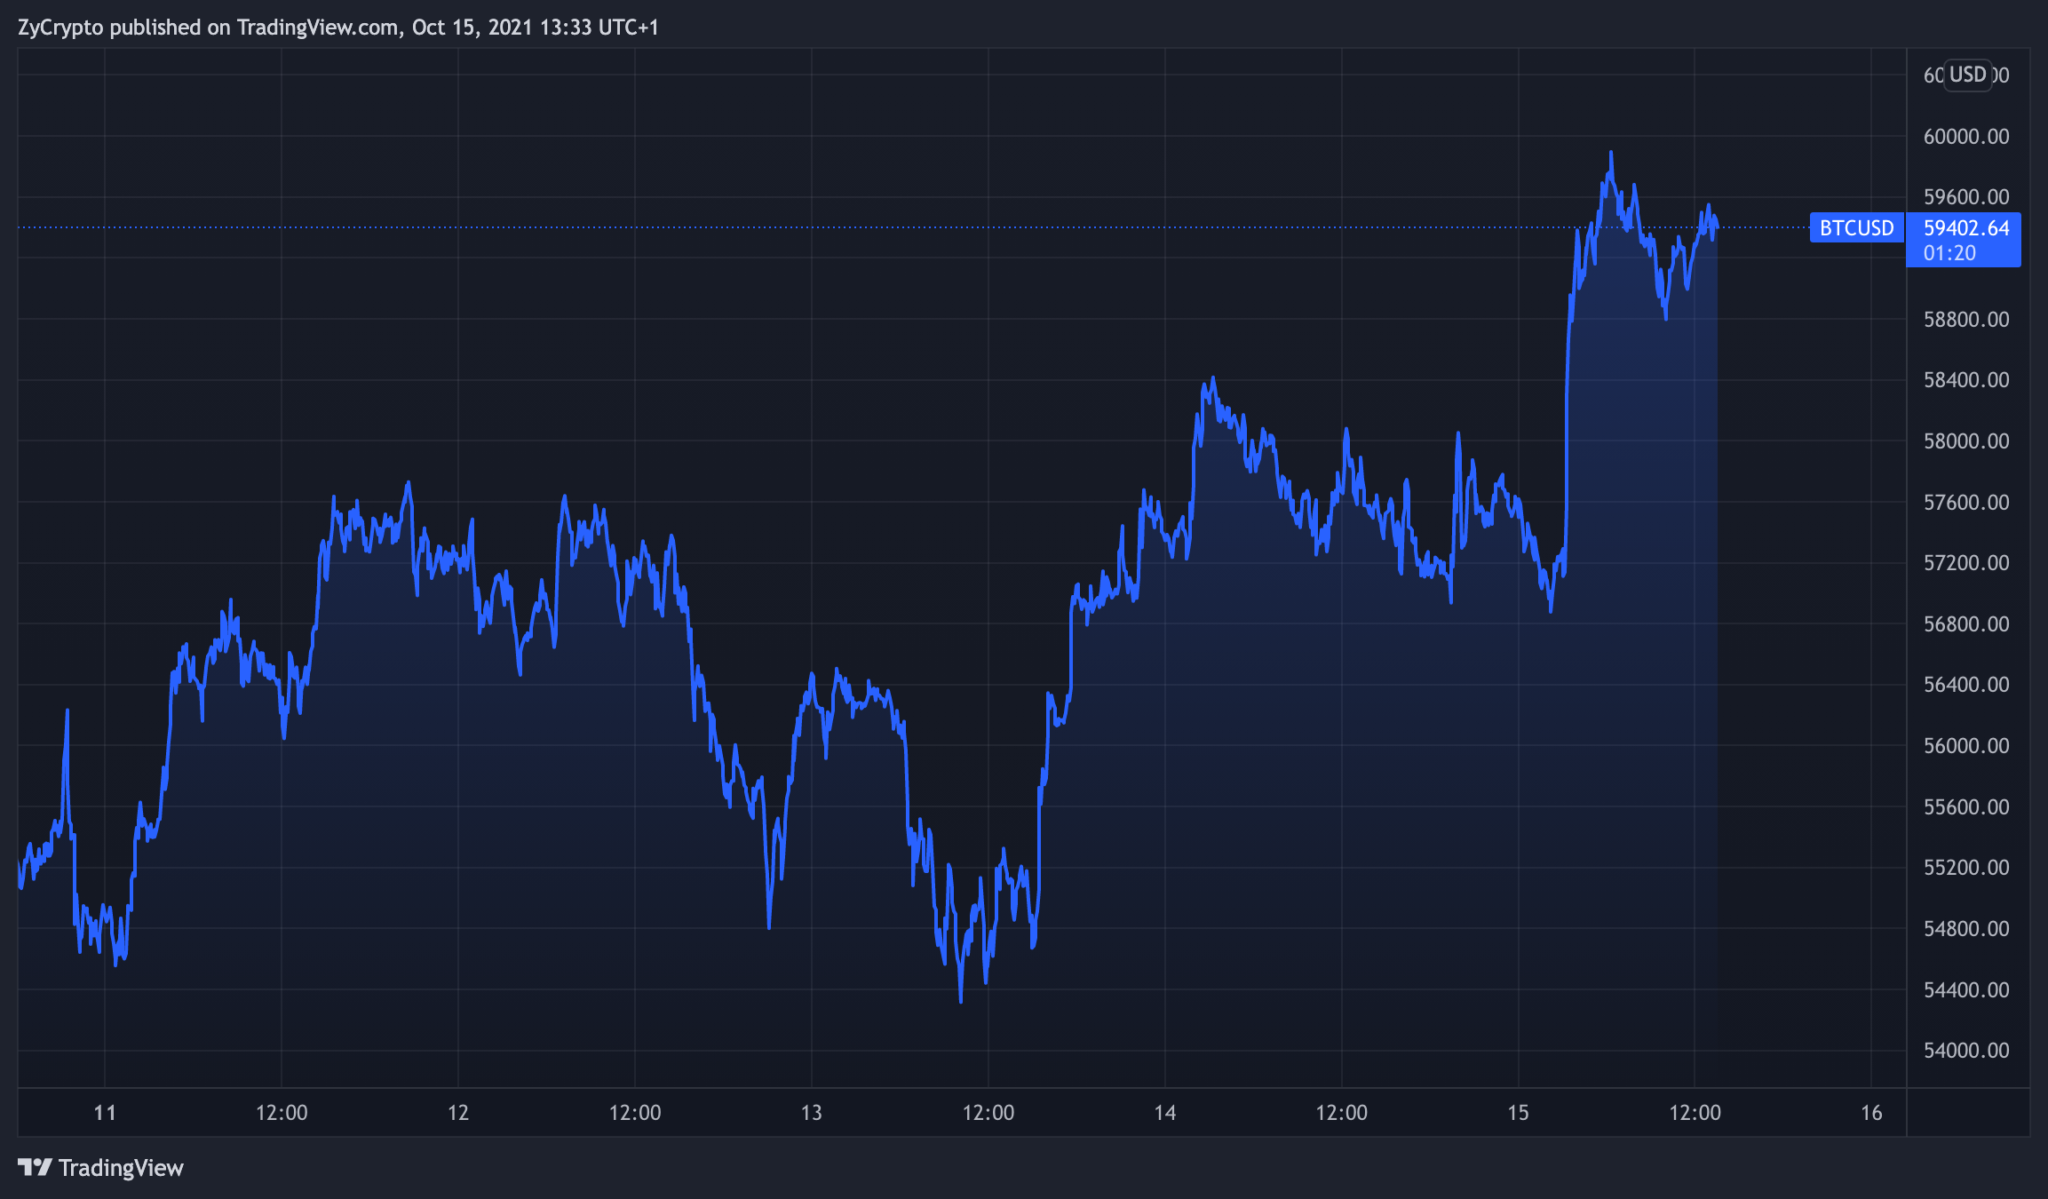Click the date 14 on time axis
Image resolution: width=2048 pixels, height=1199 pixels.
click(1165, 1113)
